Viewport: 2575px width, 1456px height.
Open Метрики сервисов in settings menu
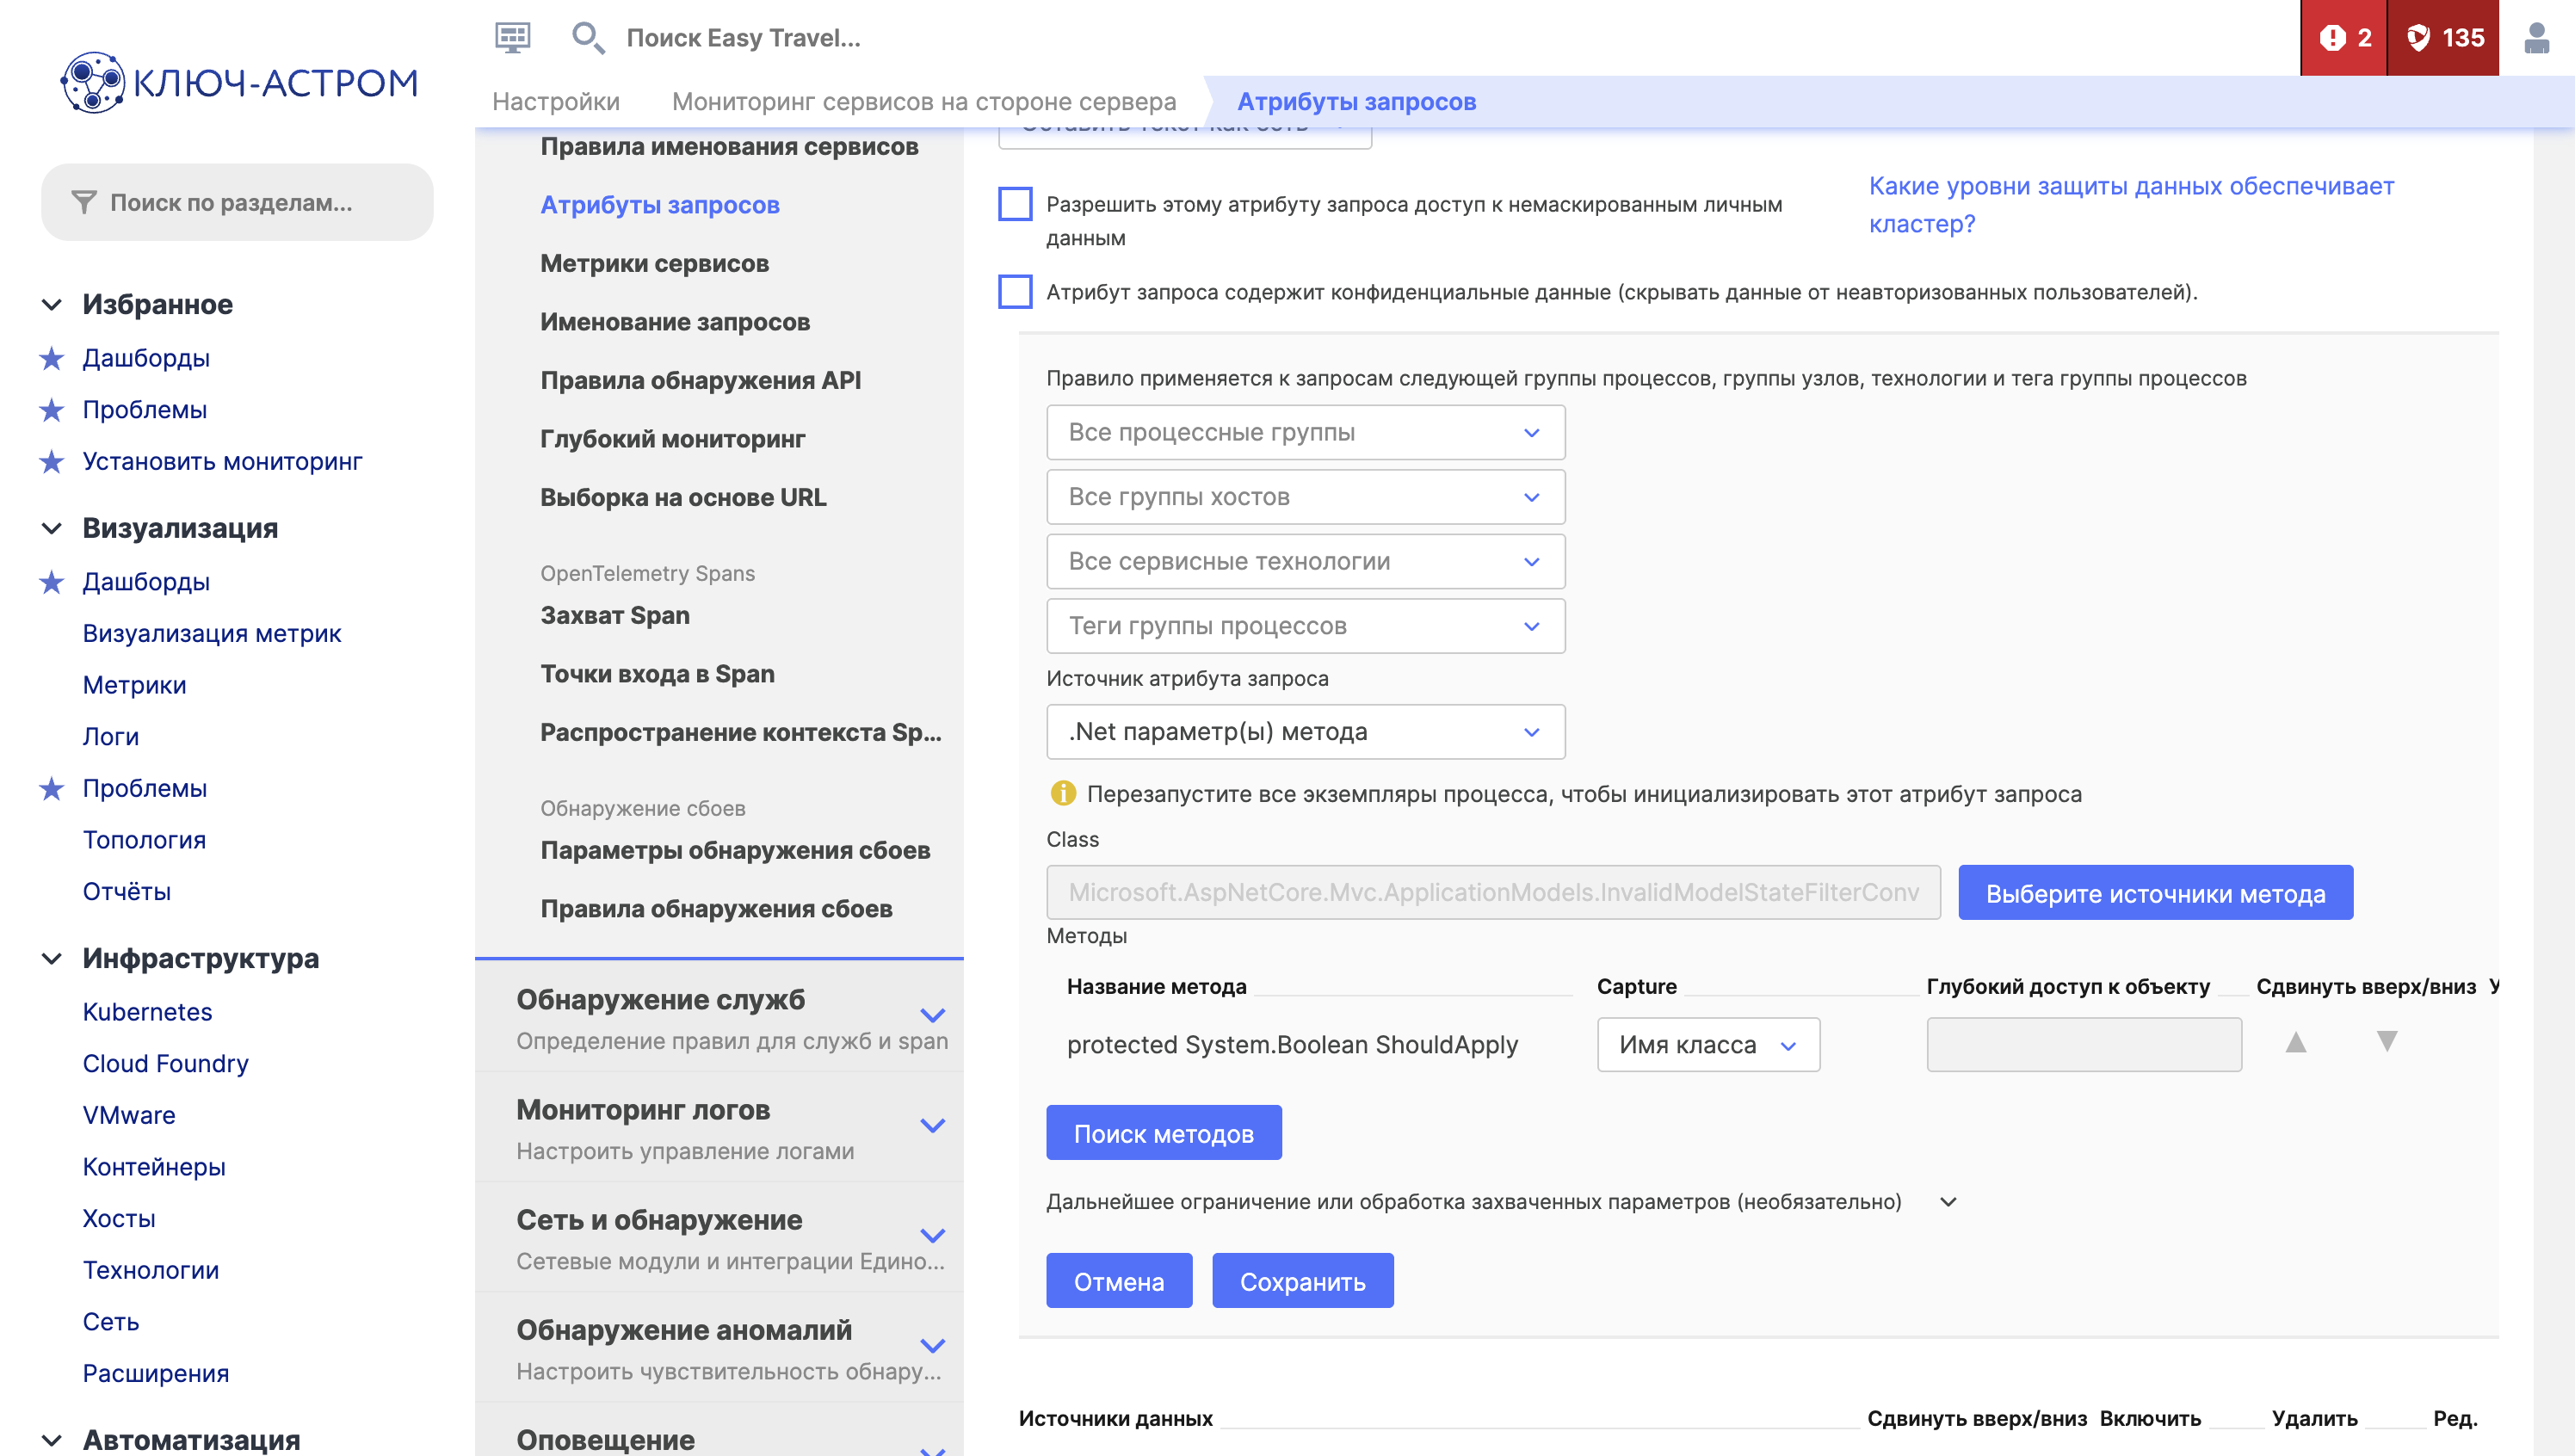point(654,263)
